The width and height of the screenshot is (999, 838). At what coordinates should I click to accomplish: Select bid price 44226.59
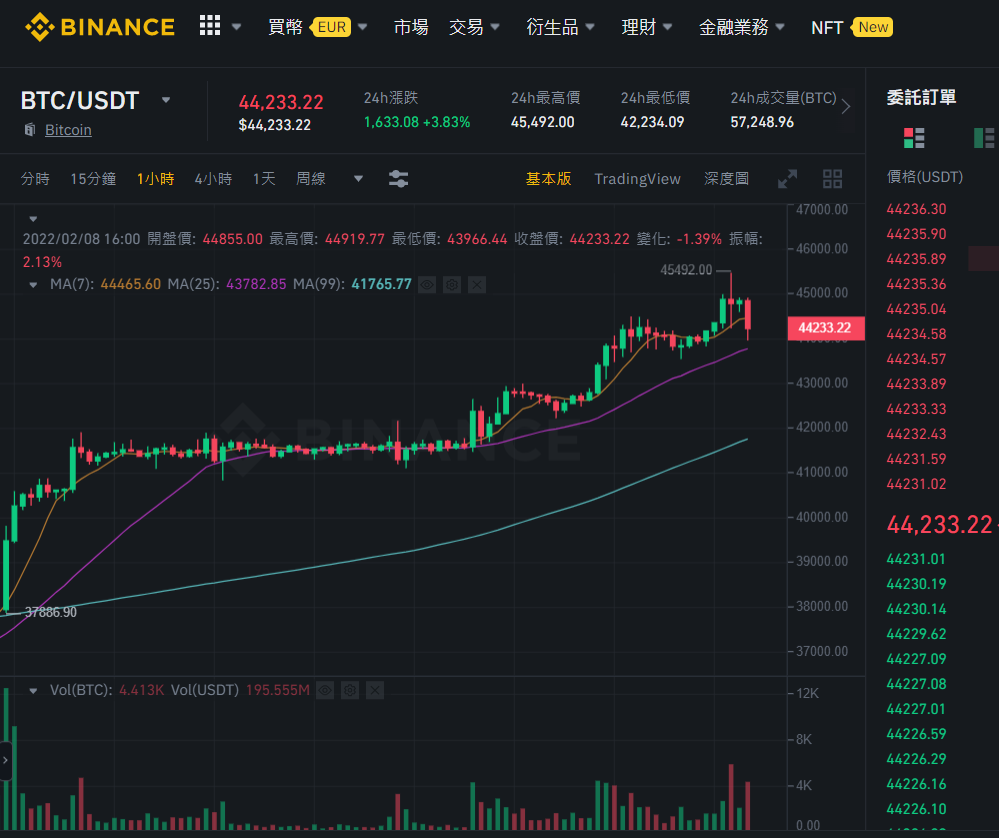[916, 734]
